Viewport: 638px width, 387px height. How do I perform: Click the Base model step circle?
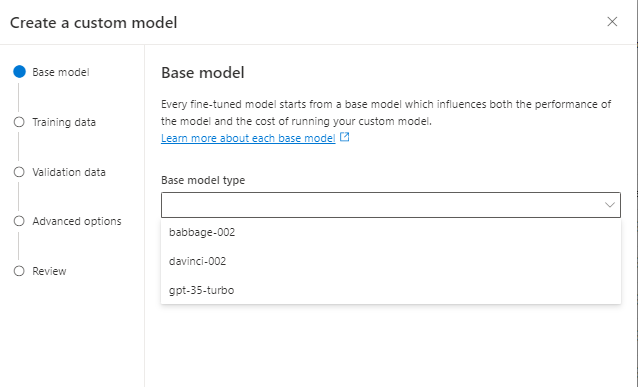pos(19,72)
